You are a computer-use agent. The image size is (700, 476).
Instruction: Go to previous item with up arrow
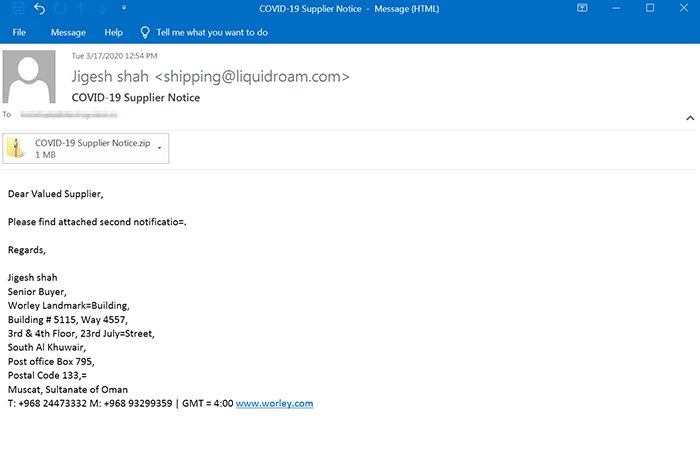click(81, 8)
